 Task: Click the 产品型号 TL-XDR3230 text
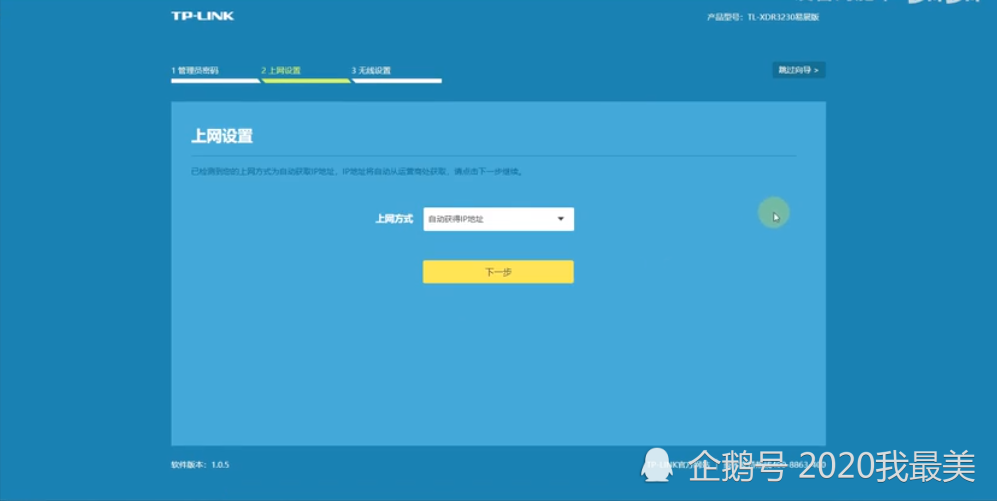[x=763, y=17]
